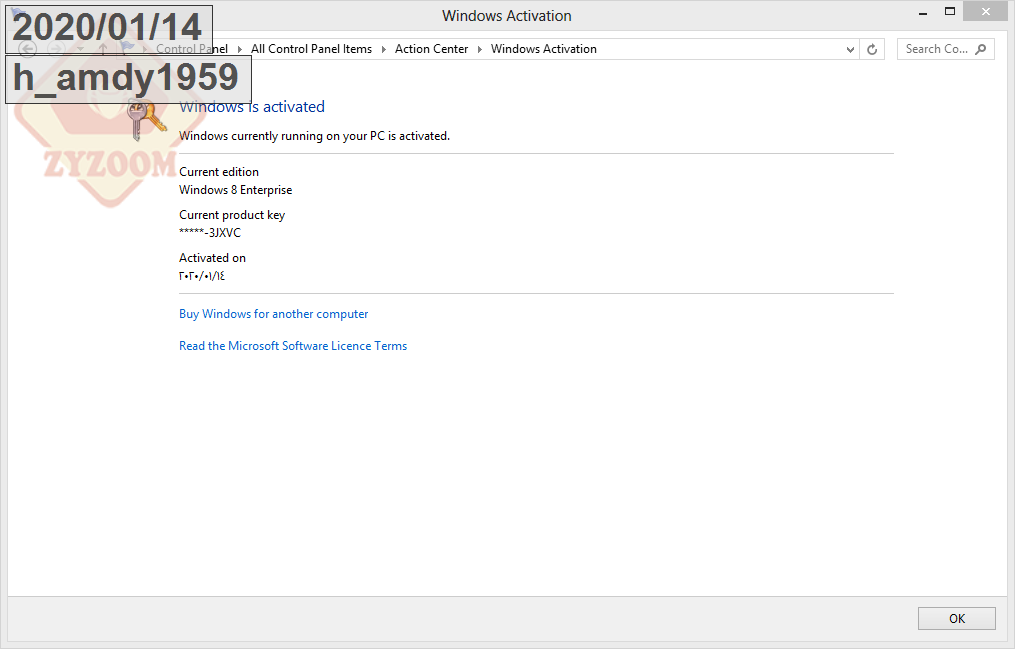This screenshot has width=1015, height=649.
Task: Click the Current product key label
Action: (x=232, y=215)
